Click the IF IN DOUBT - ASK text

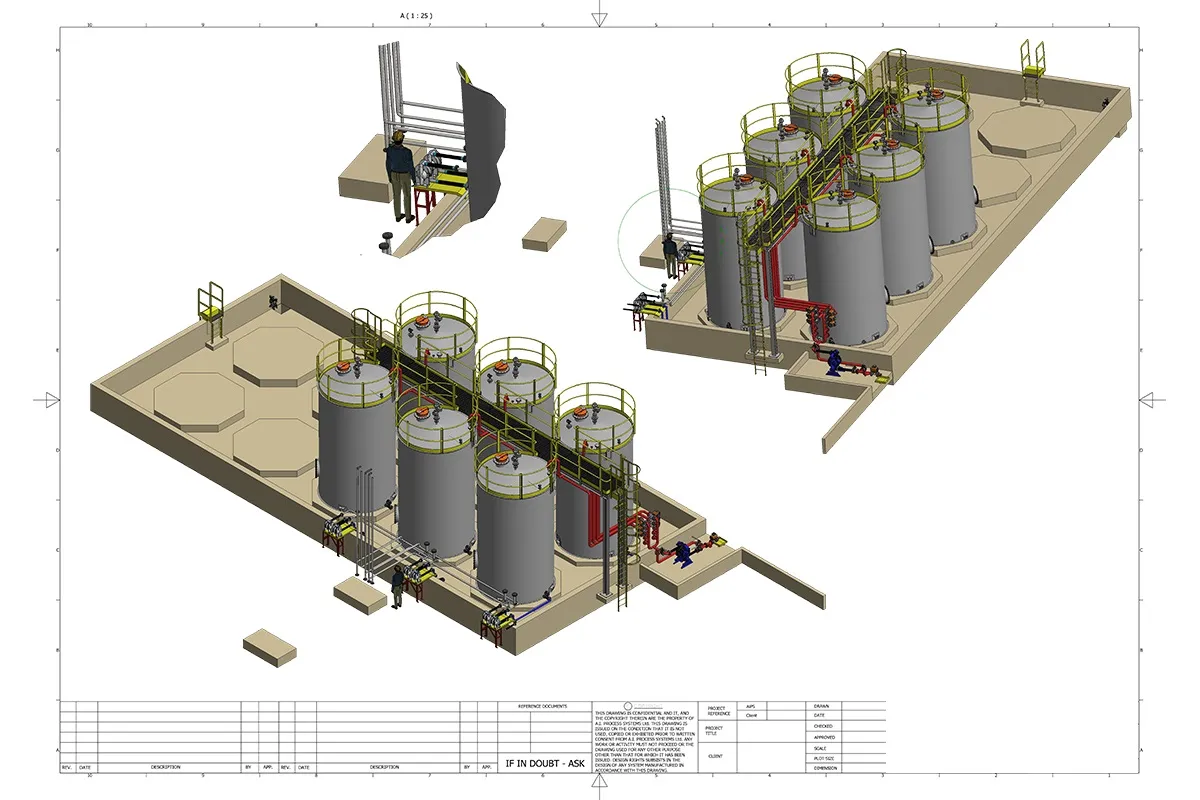(545, 764)
